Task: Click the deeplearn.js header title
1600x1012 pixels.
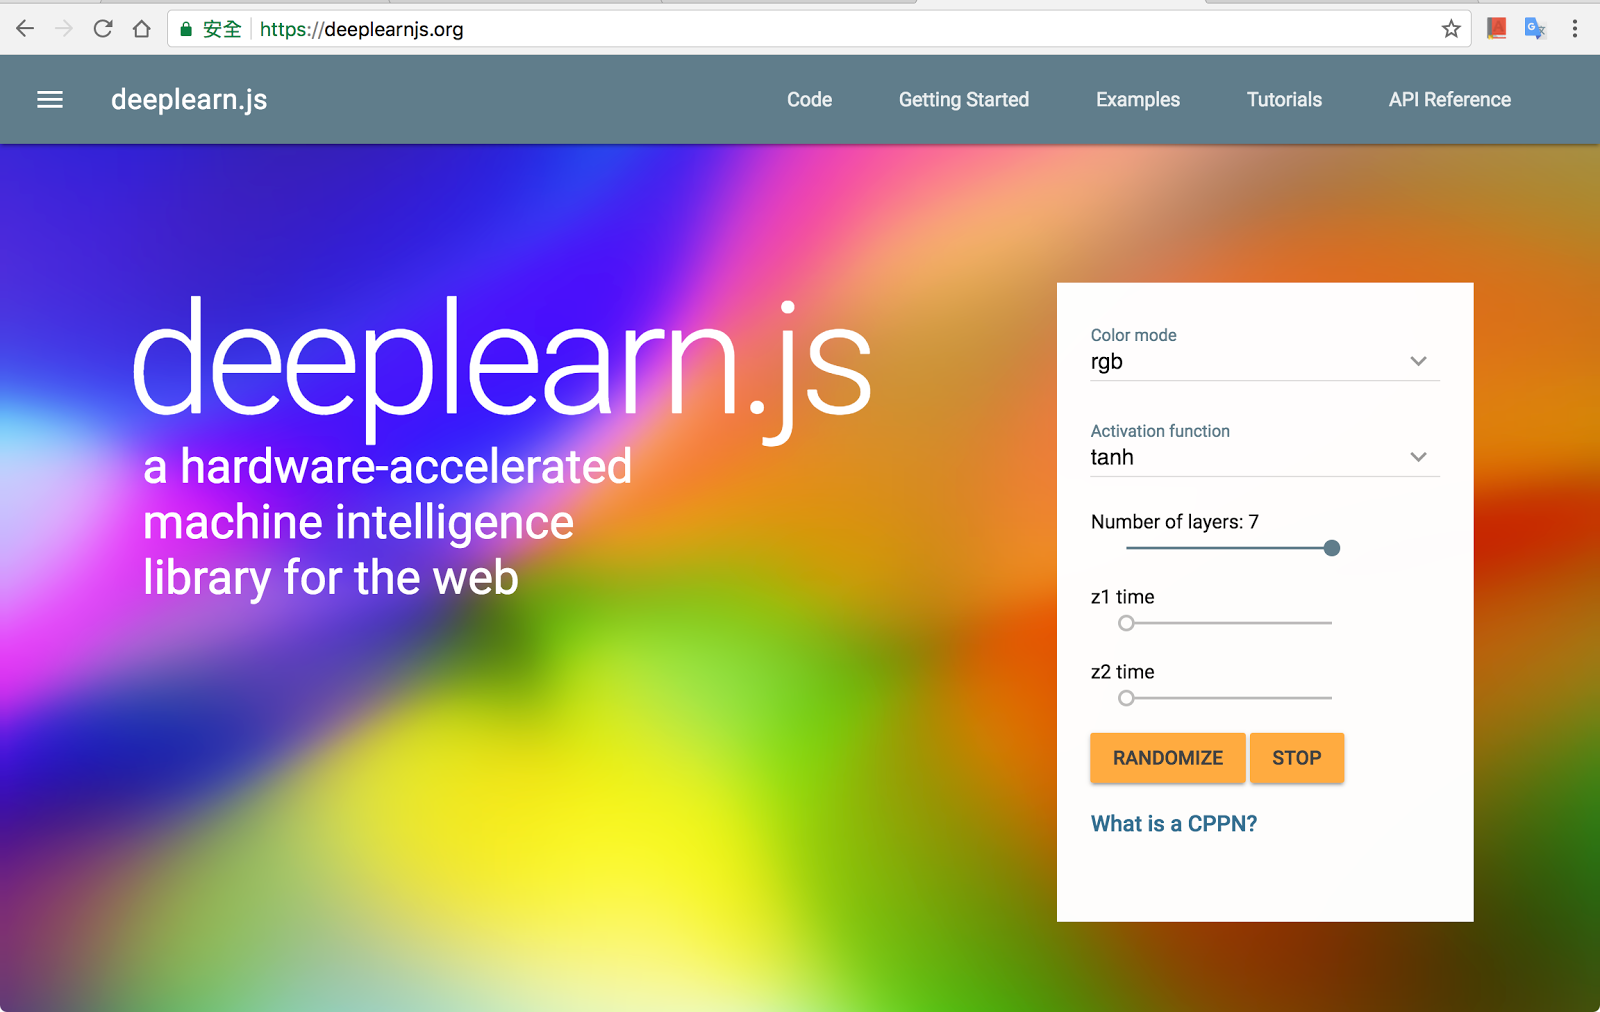Action: [189, 100]
